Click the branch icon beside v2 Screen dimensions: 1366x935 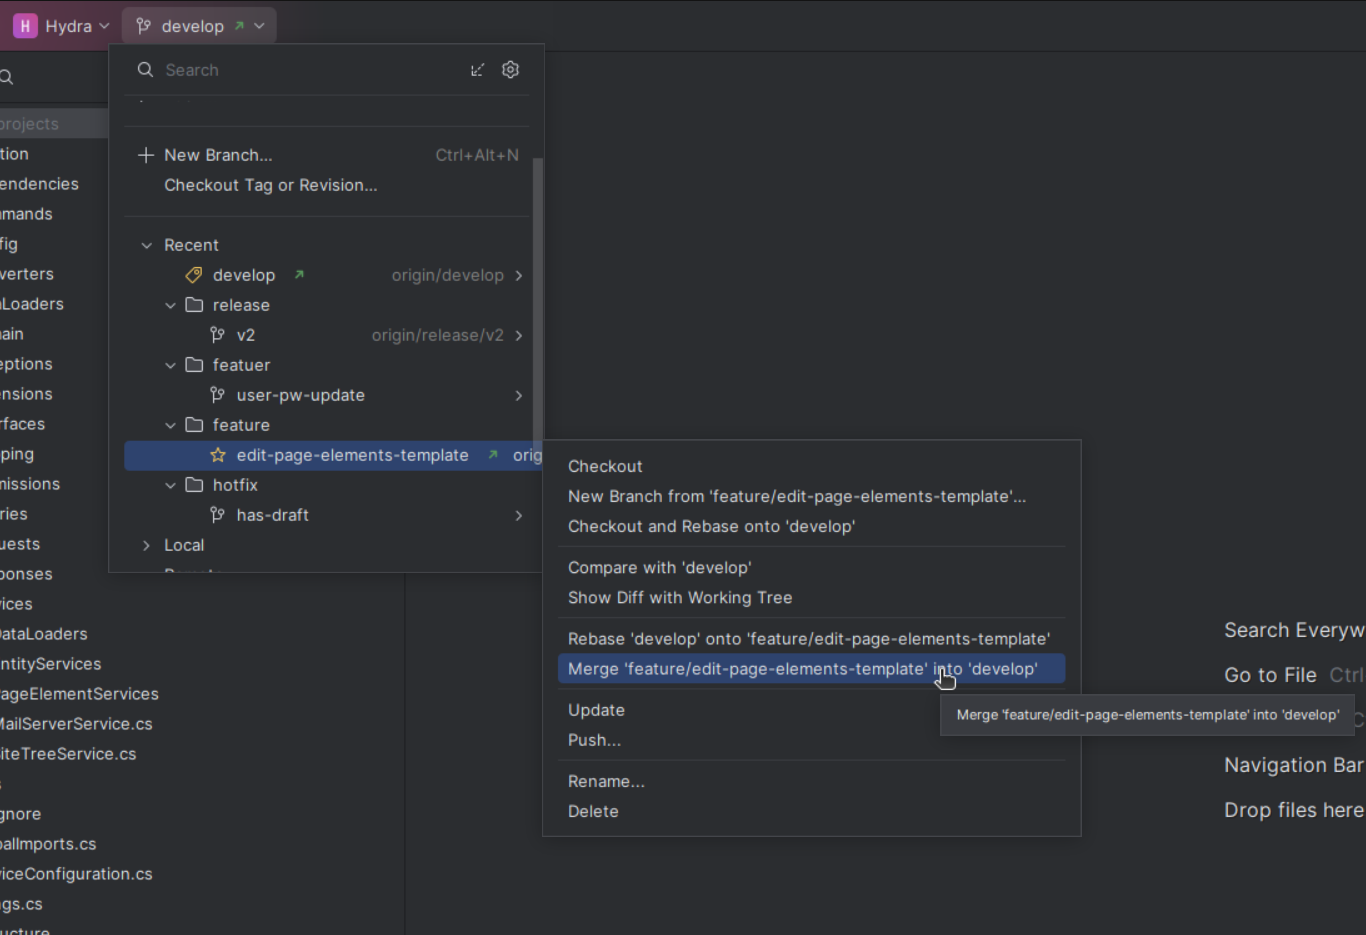(218, 335)
